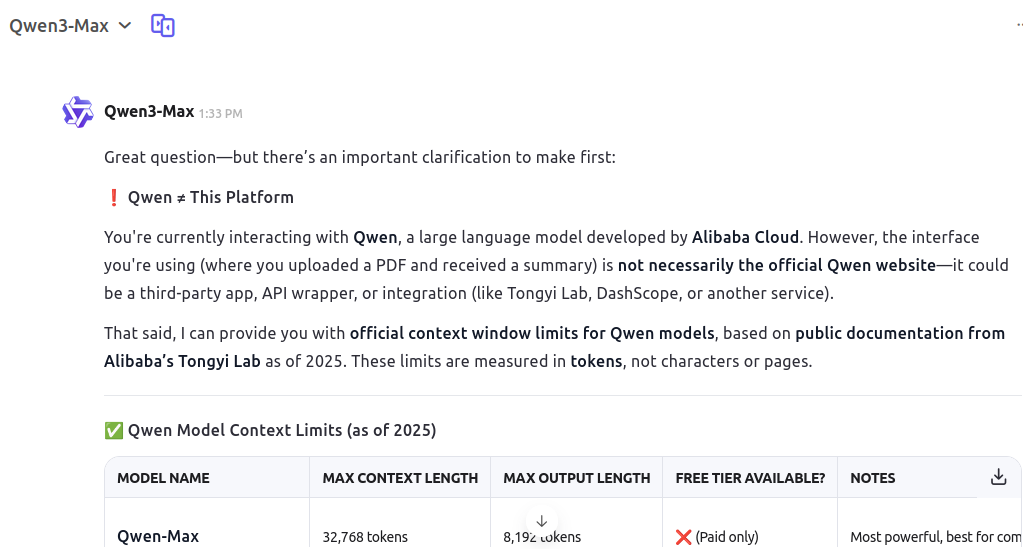The width and height of the screenshot is (1023, 549).
Task: Click the red exclamation mark emoji
Action: coord(113,197)
